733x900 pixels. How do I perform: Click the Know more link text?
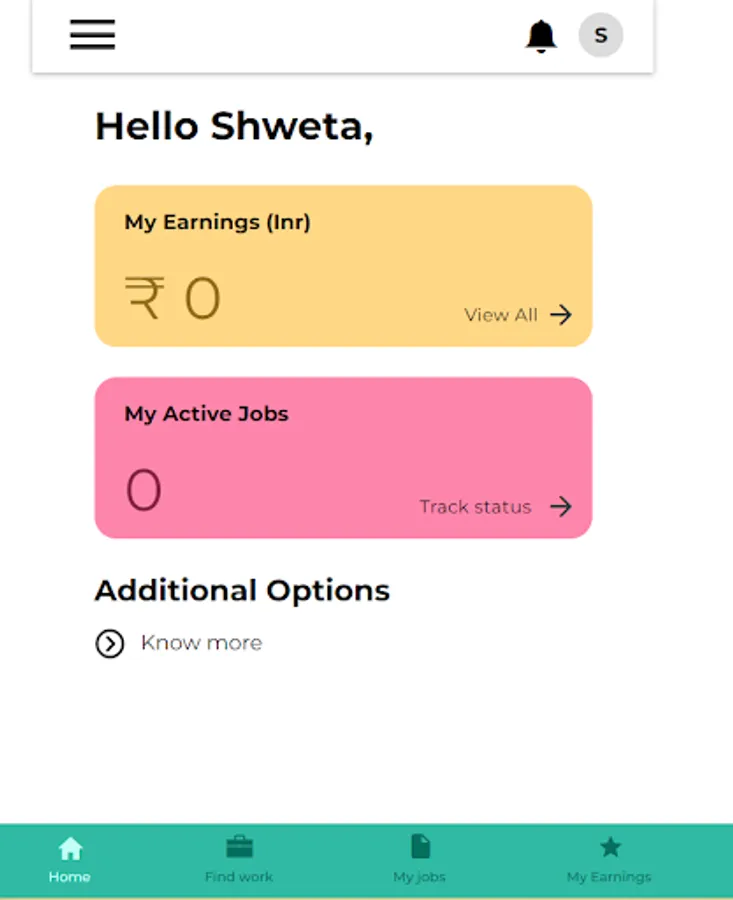[201, 643]
